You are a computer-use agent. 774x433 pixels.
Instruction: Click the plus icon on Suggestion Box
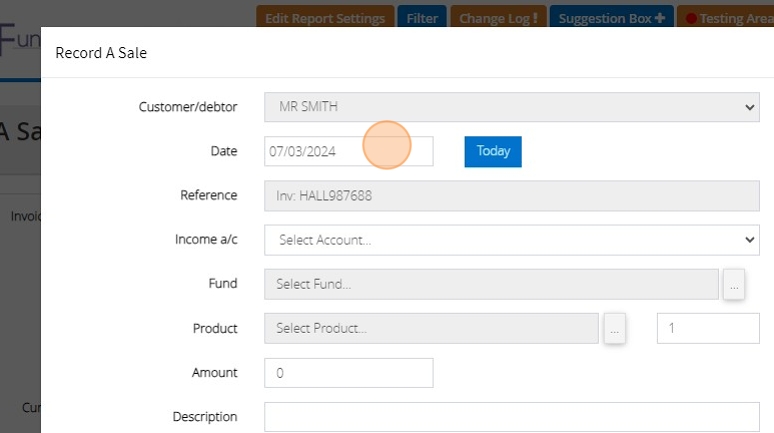point(660,19)
